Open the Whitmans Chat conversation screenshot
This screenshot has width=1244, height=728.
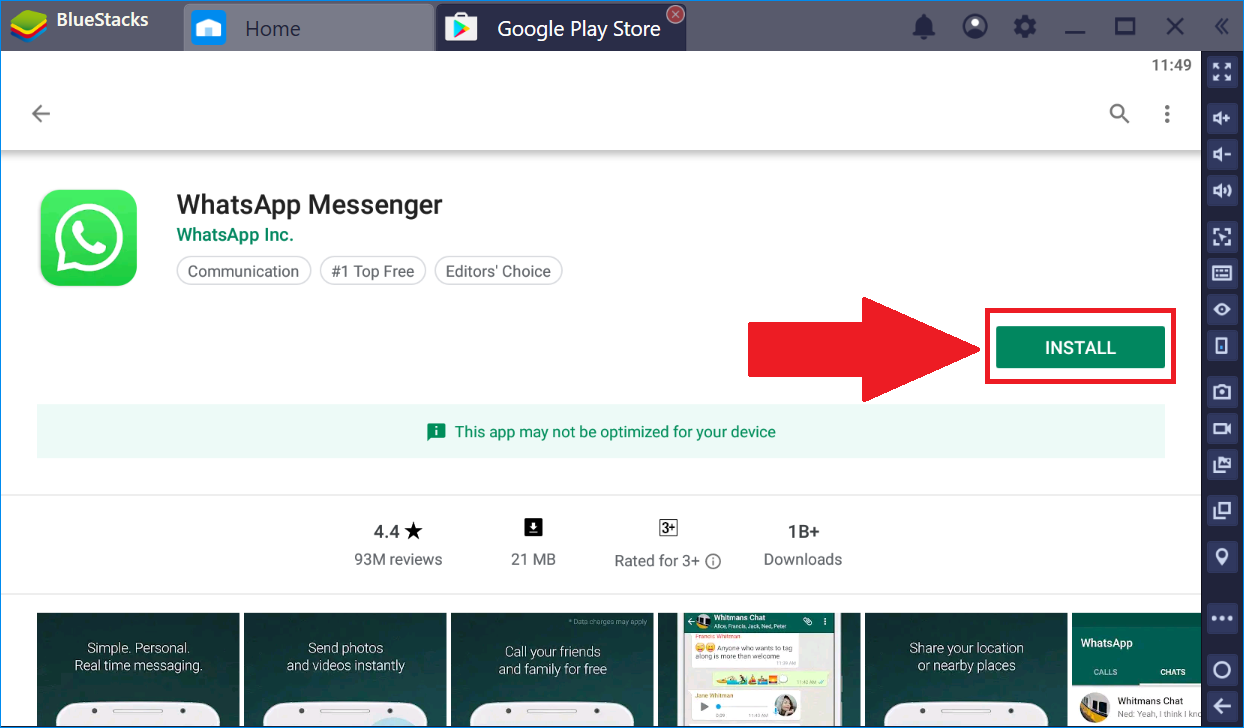tap(759, 669)
